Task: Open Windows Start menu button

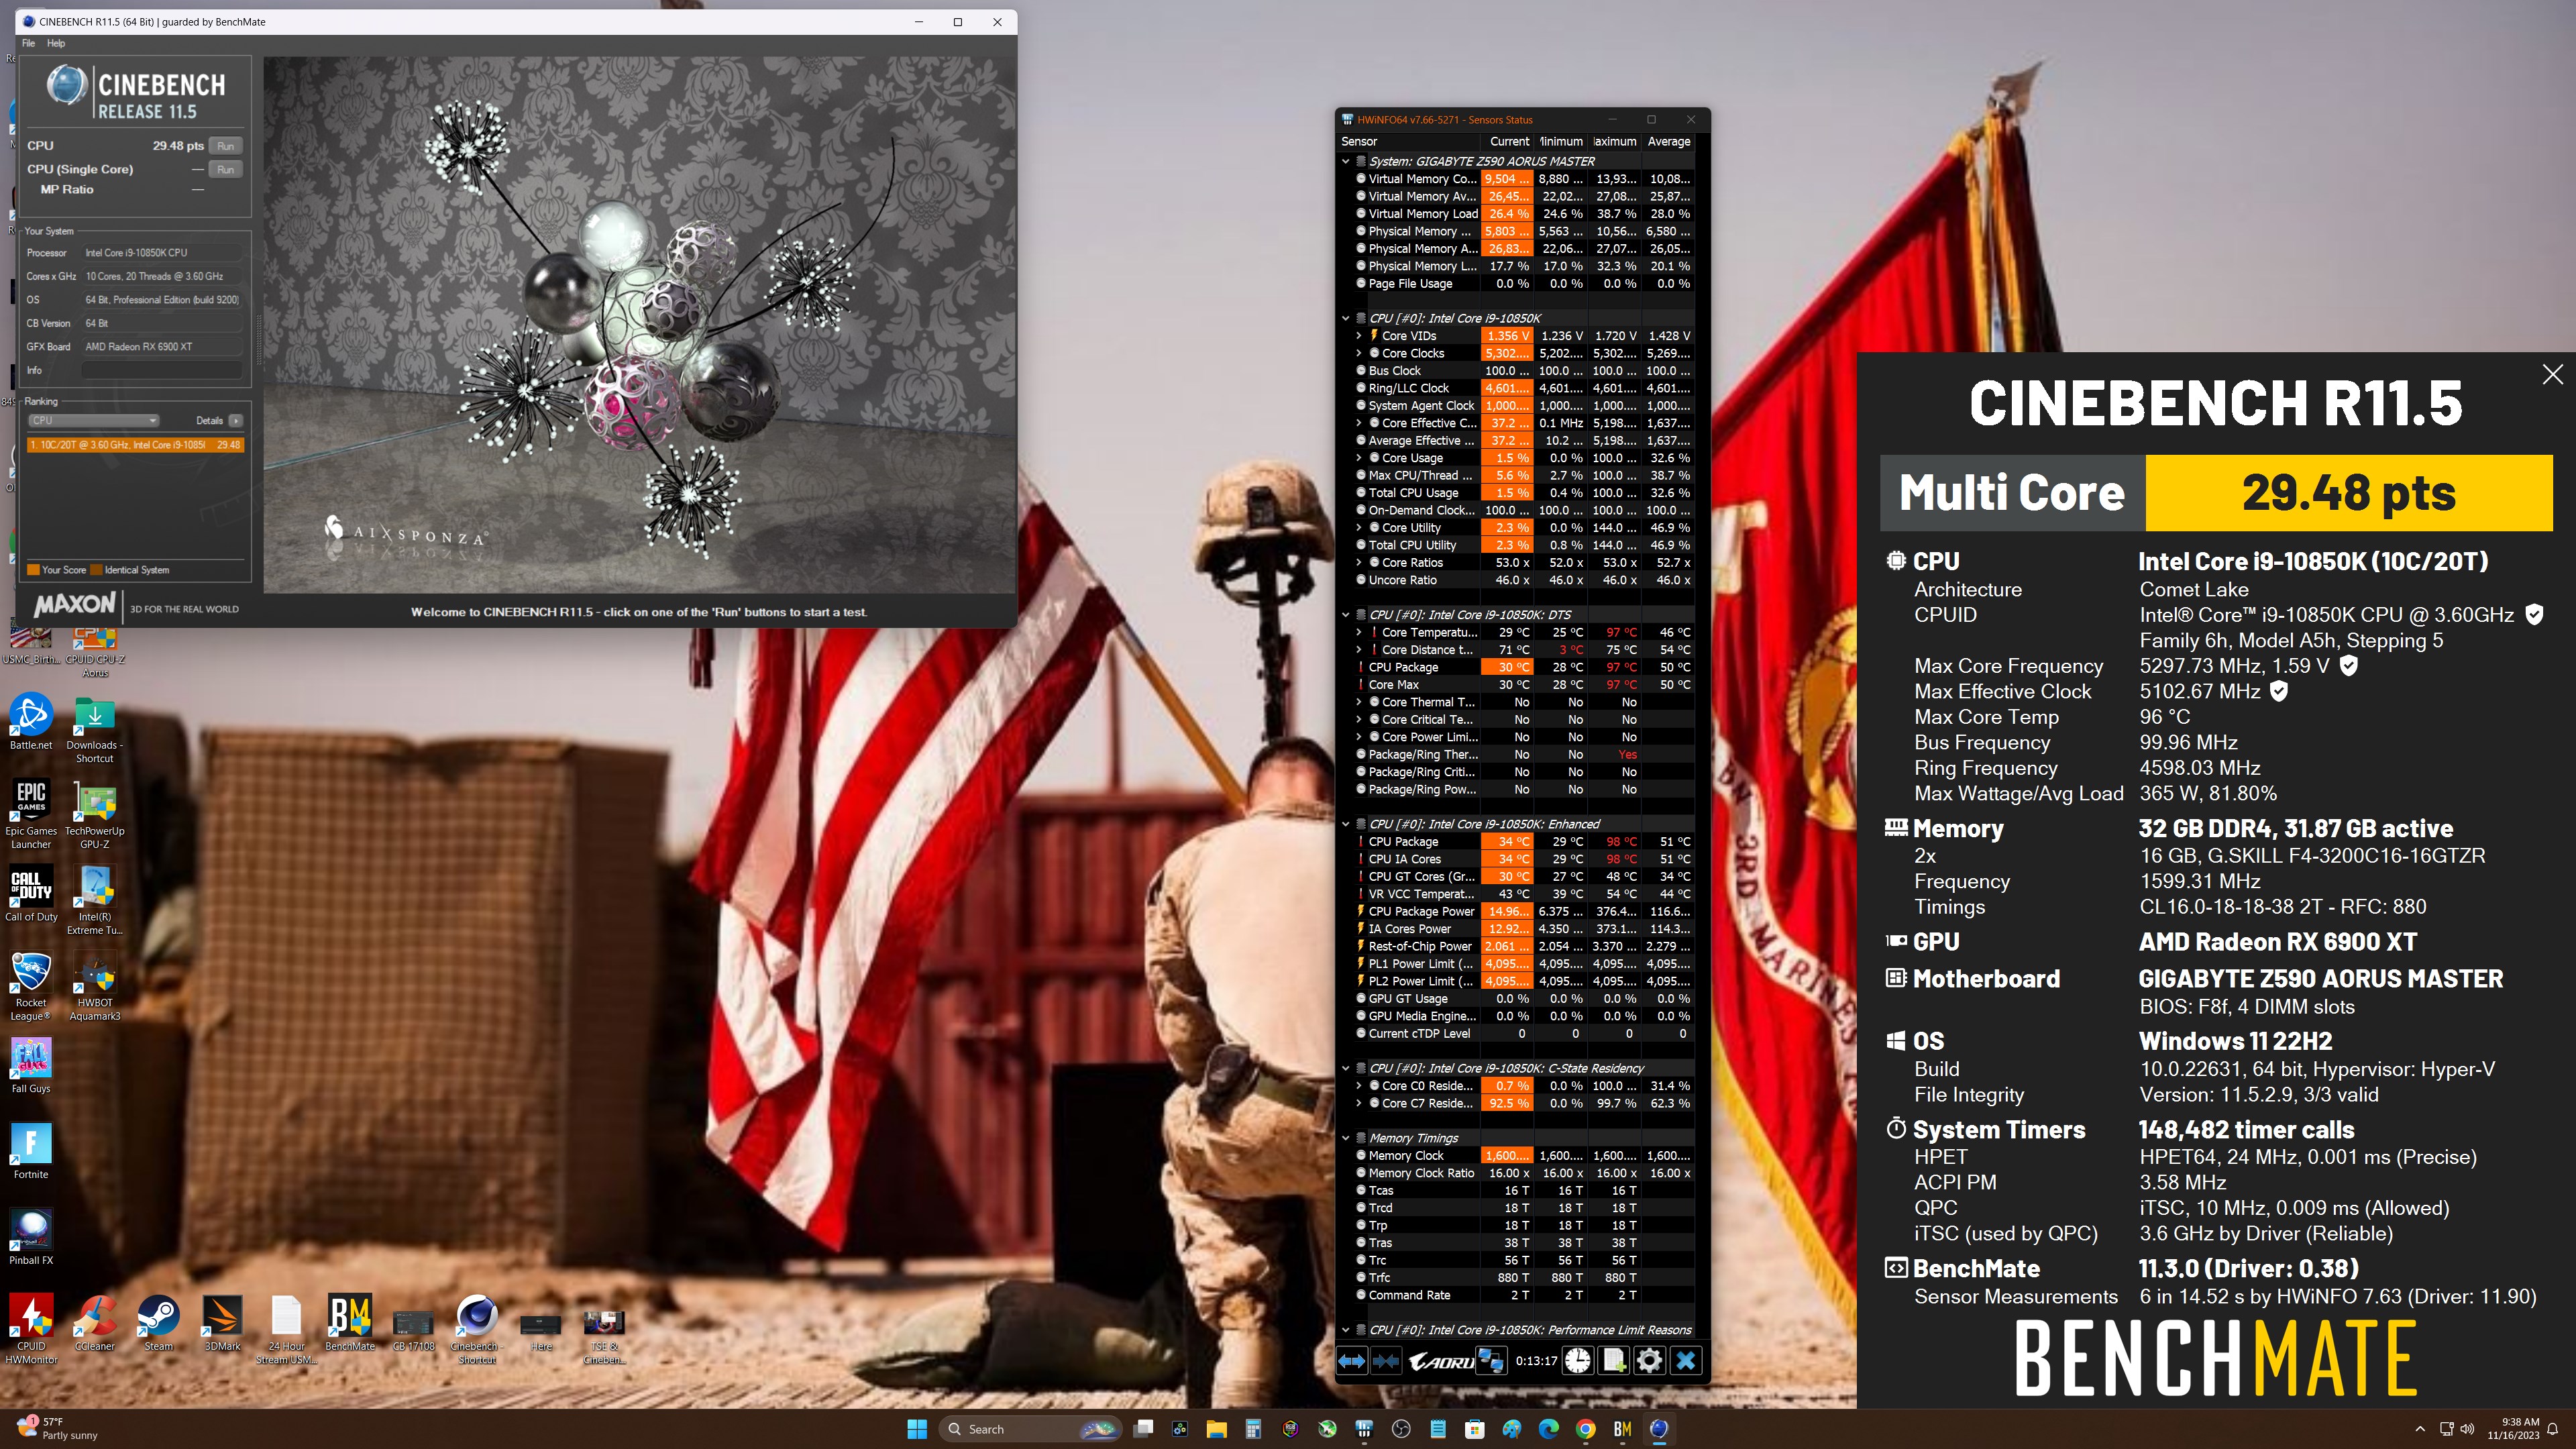Action: click(x=917, y=1429)
